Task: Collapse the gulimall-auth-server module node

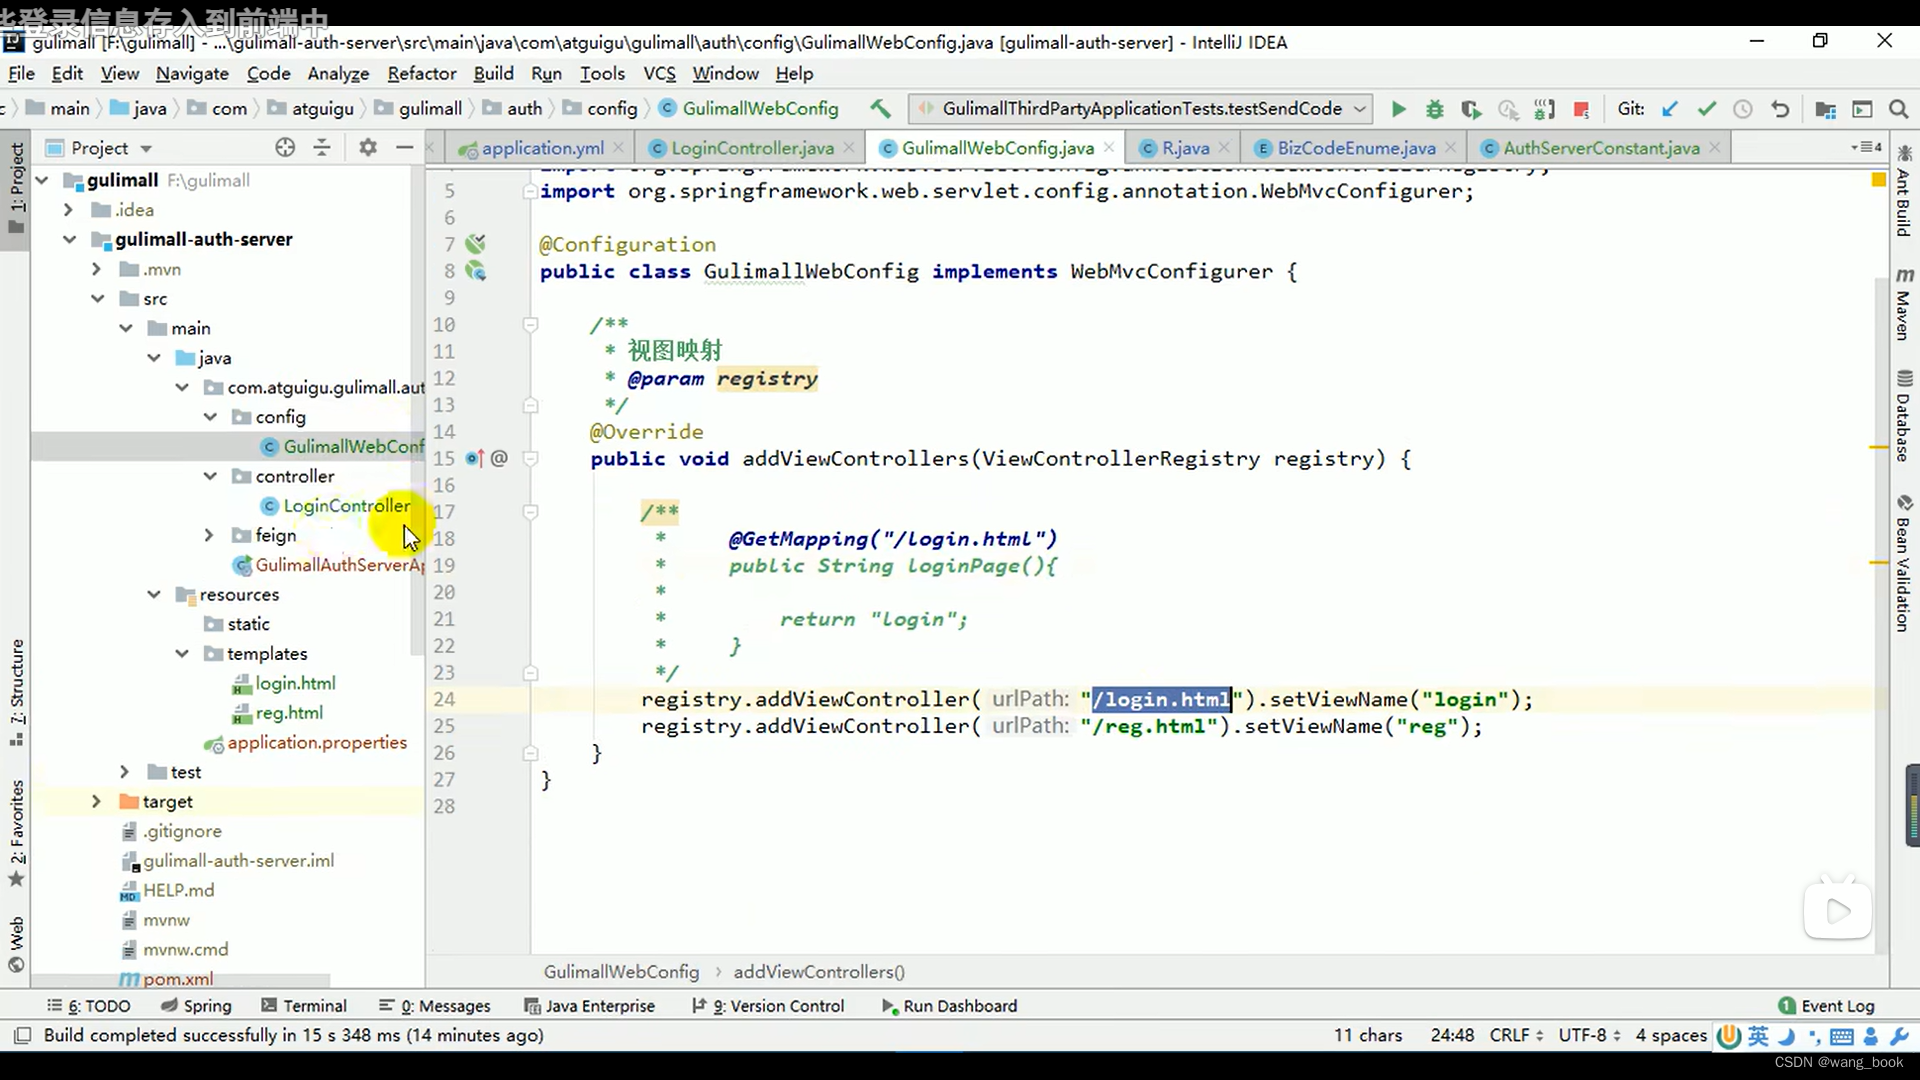Action: pos(69,239)
